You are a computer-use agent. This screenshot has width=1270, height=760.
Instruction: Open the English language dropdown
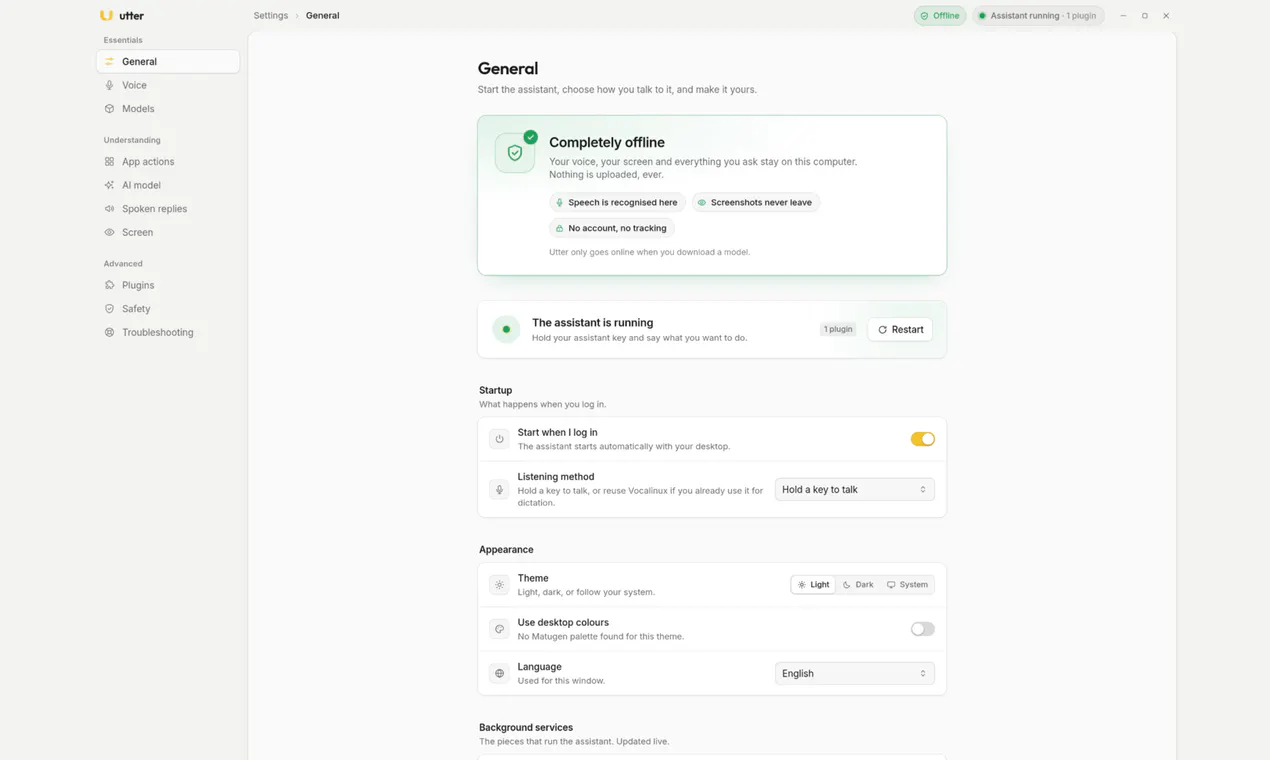tap(854, 674)
